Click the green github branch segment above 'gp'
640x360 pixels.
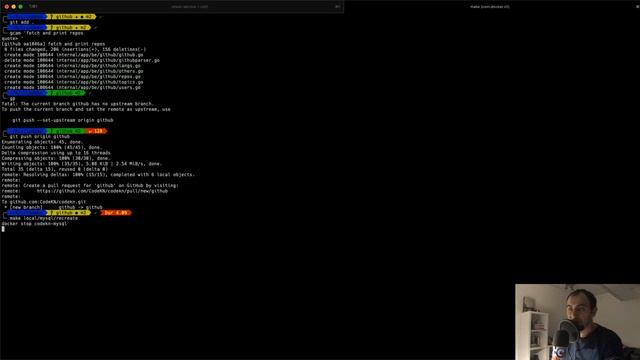point(66,93)
